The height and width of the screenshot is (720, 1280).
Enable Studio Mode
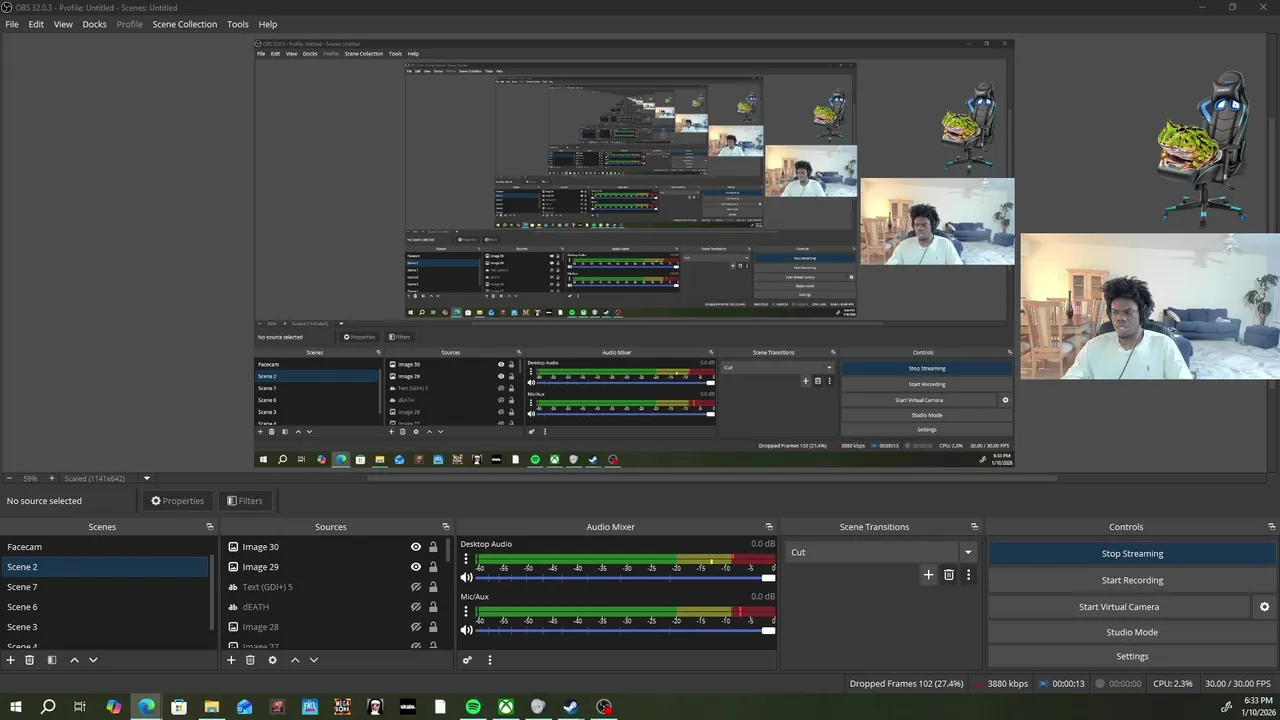[x=1132, y=632]
